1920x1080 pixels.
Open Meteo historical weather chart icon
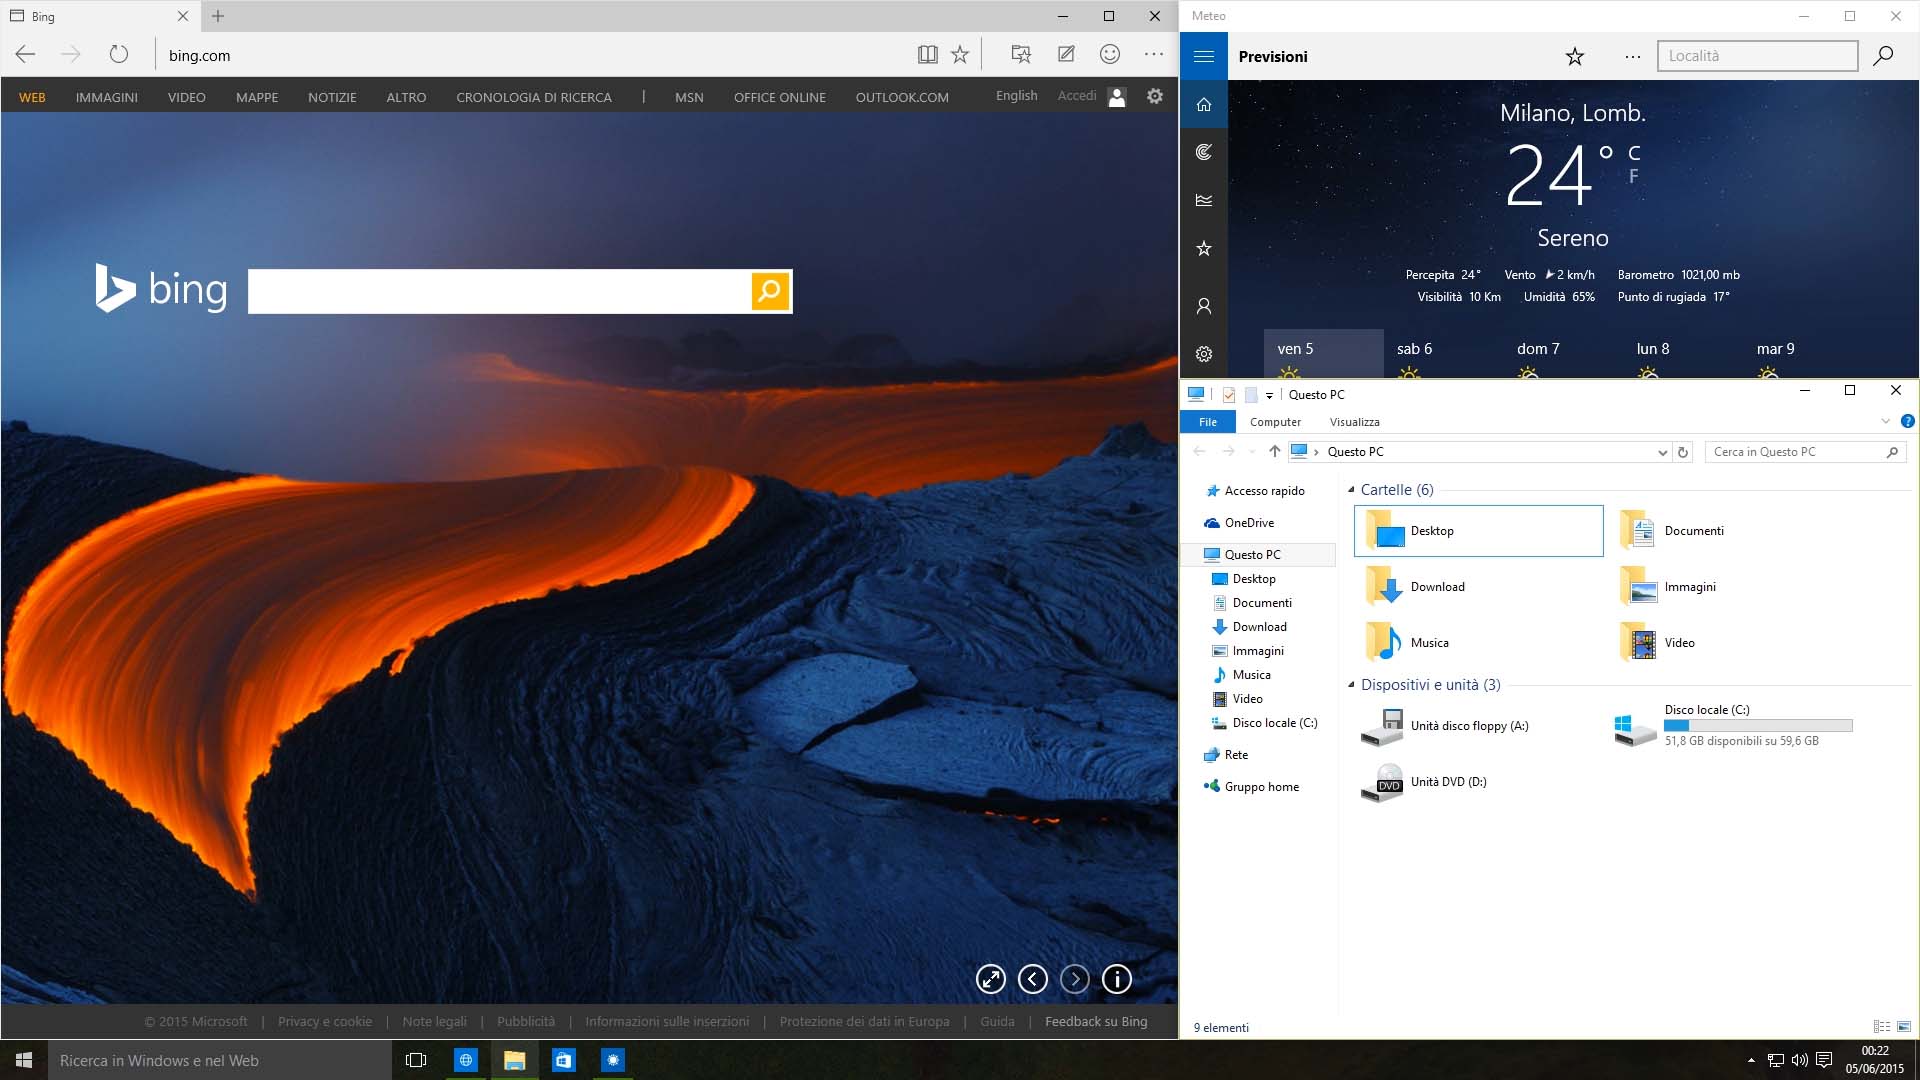1204,200
